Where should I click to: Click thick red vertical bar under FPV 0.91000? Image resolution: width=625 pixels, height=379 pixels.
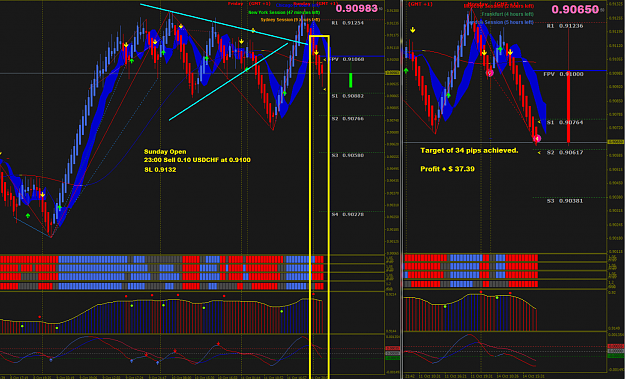pos(568,107)
